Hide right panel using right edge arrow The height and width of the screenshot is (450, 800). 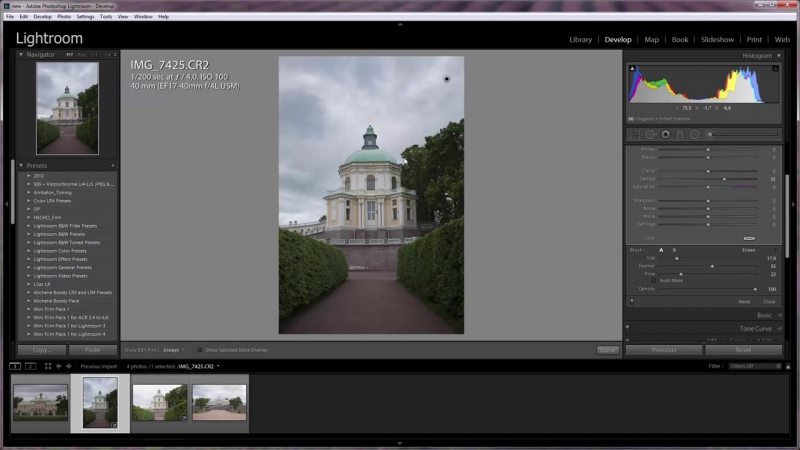coord(793,204)
